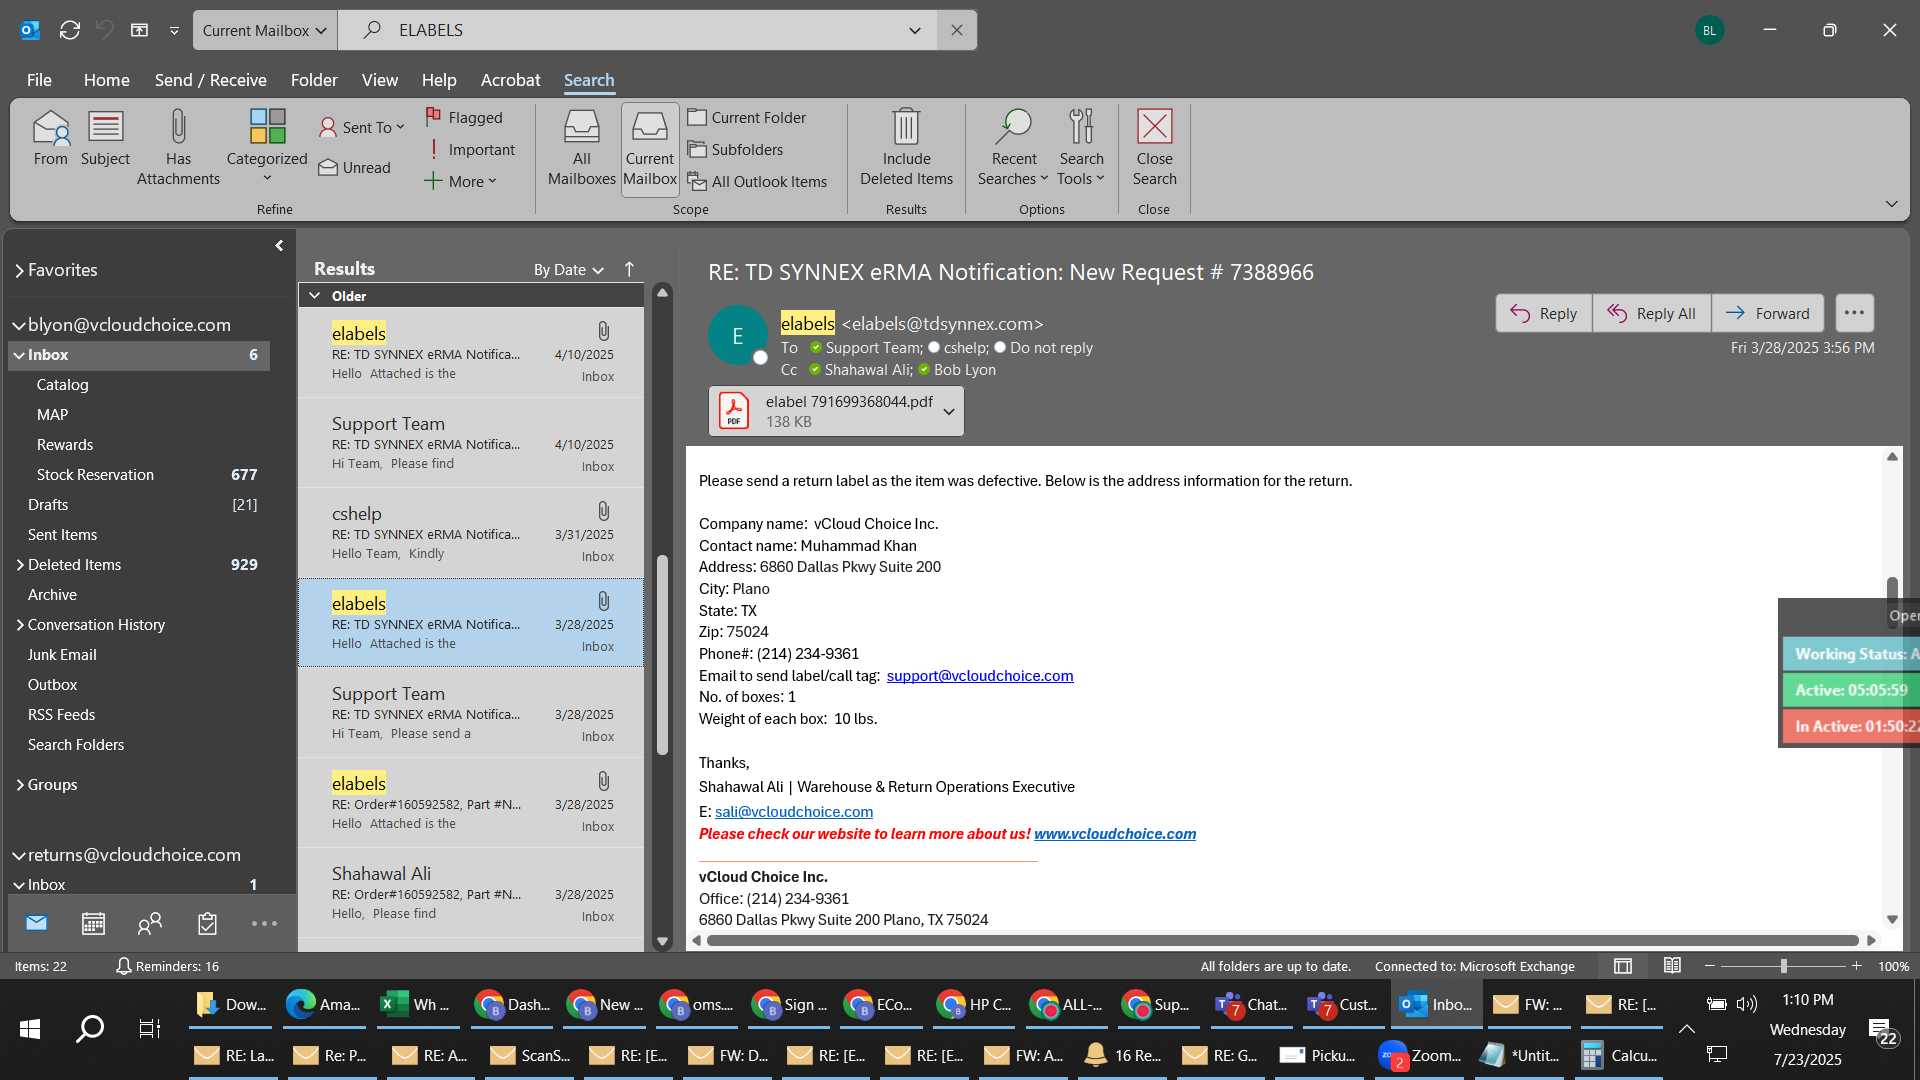
Task: Switch to Normal view in status bar
Action: (1623, 966)
